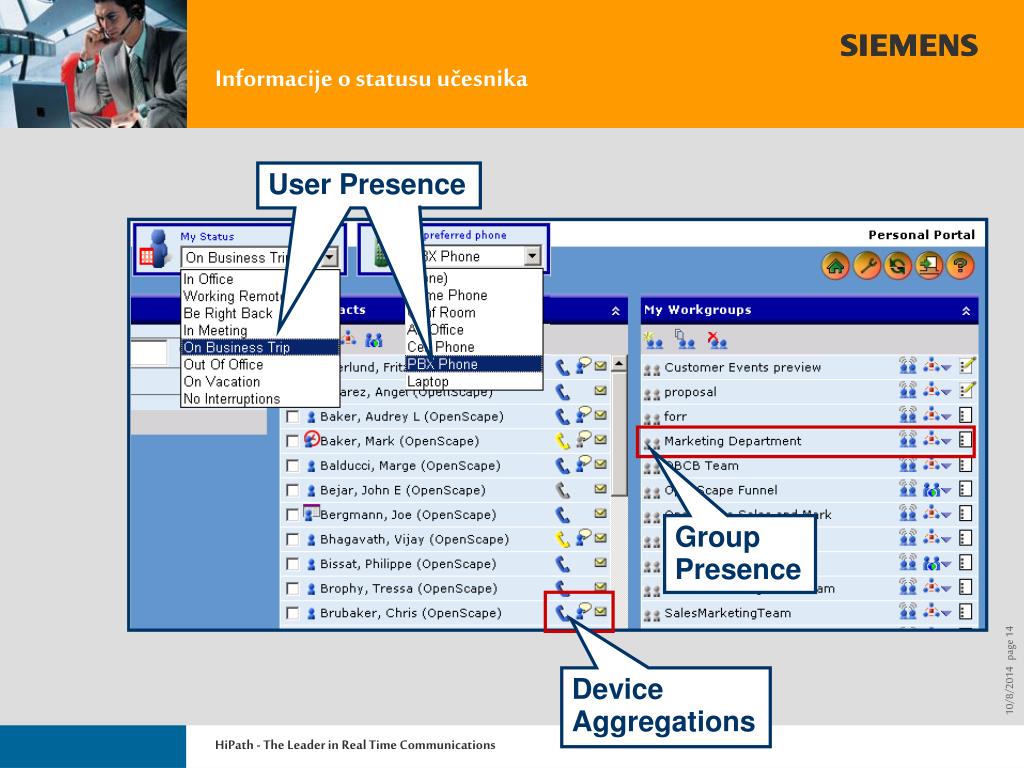Open contact Bhagavath, Vijay (OpenScape)
Screen dimensions: 1024x768
pyautogui.click(x=414, y=539)
